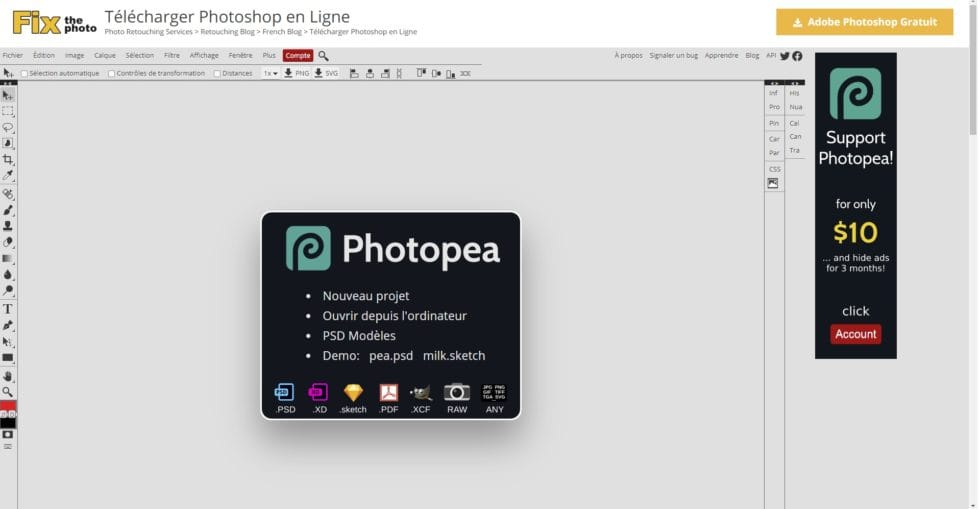The image size is (980, 509).
Task: Open the Édition menu
Action: (x=44, y=56)
